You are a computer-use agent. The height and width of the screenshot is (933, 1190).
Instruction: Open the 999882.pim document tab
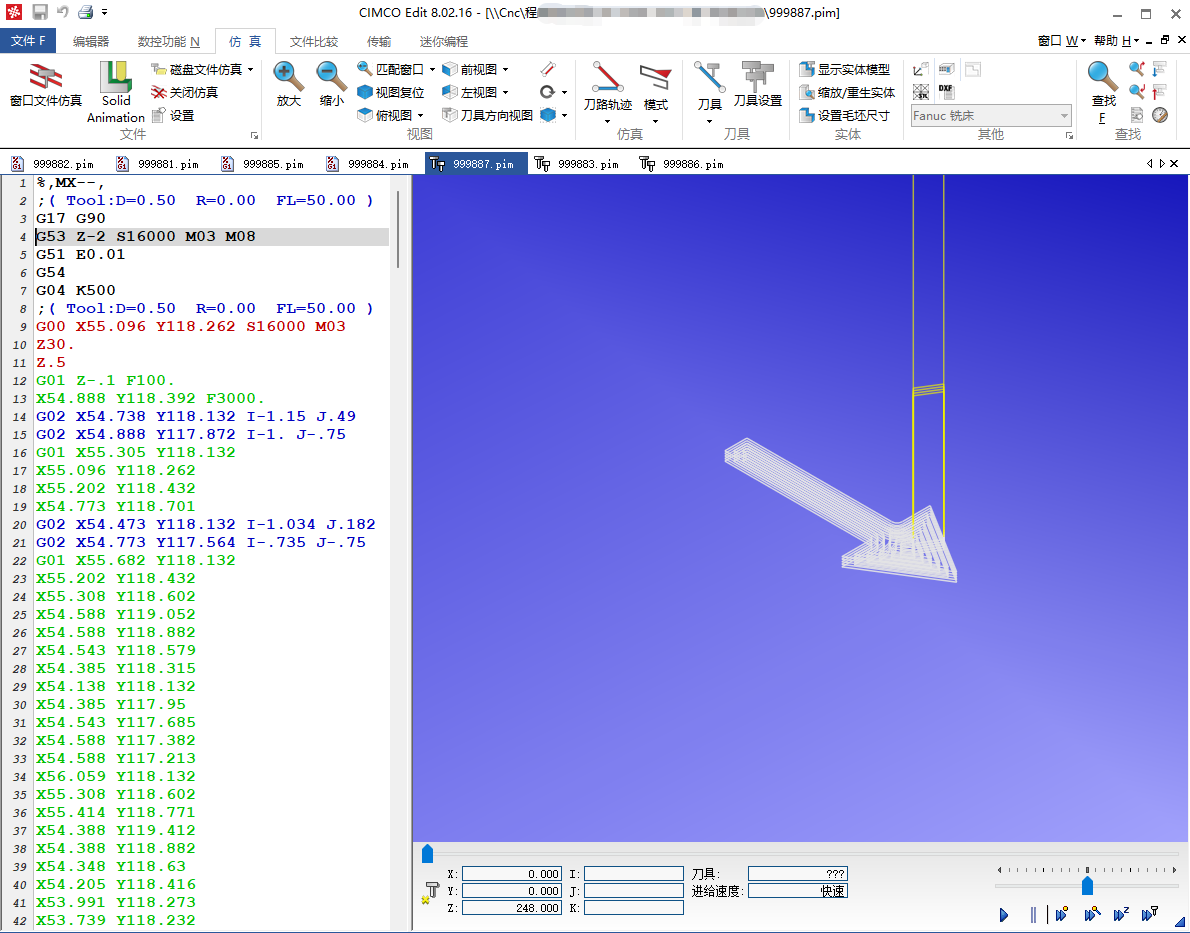pyautogui.click(x=53, y=164)
